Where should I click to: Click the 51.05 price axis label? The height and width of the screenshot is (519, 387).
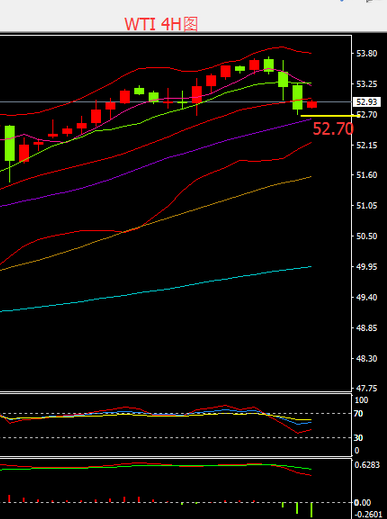pos(367,206)
